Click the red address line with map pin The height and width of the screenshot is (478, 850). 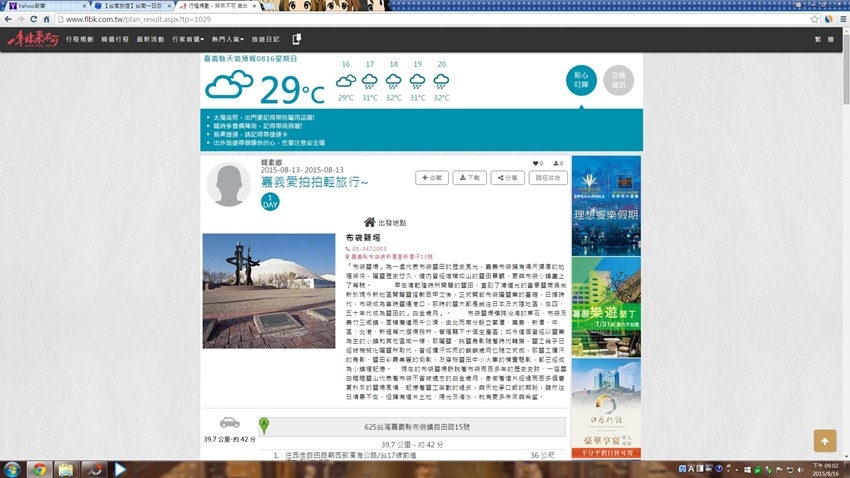point(389,256)
